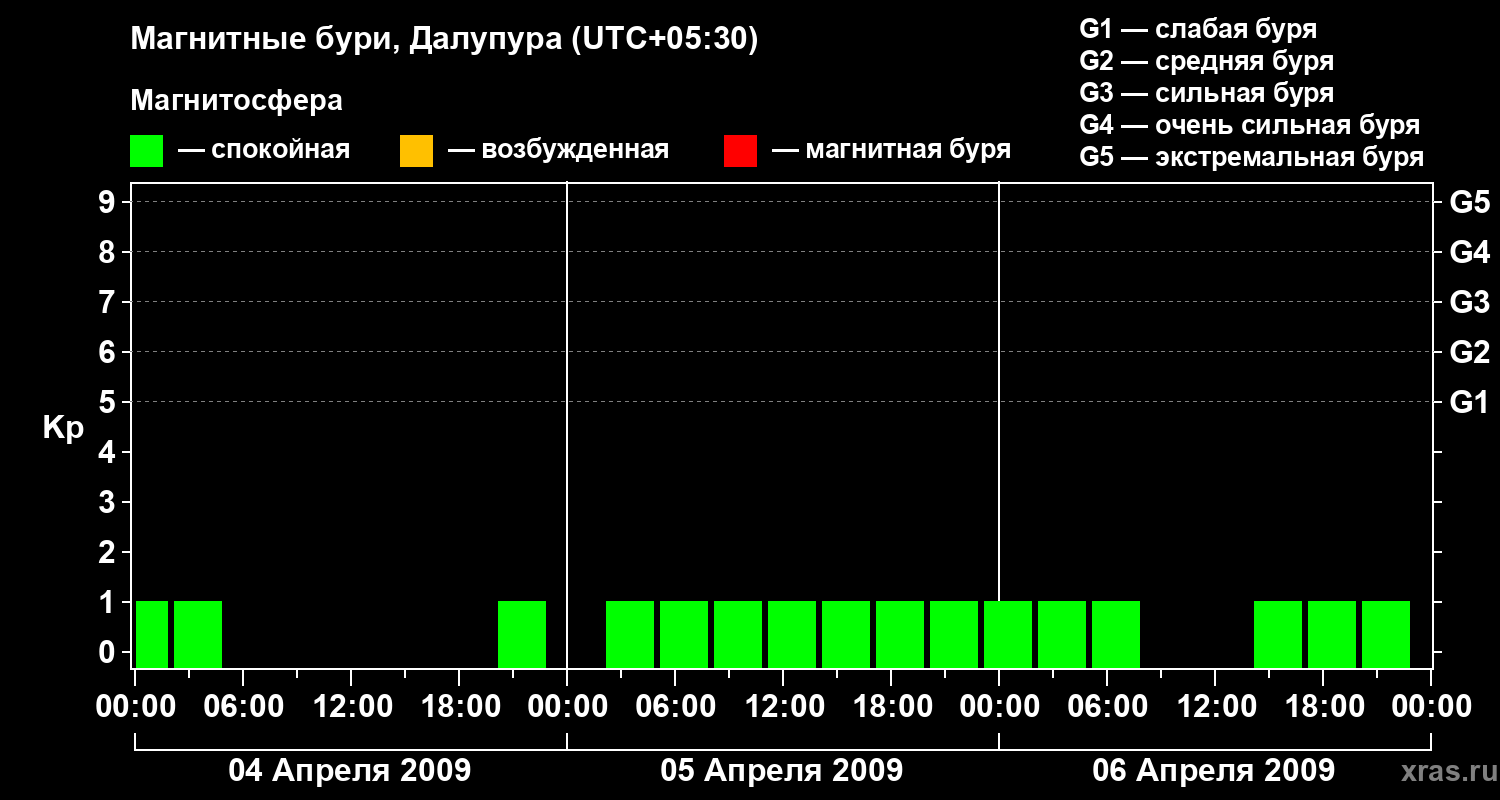Click the green bar above 06:00 on 05 Апреля
The image size is (1500, 800).
click(684, 634)
